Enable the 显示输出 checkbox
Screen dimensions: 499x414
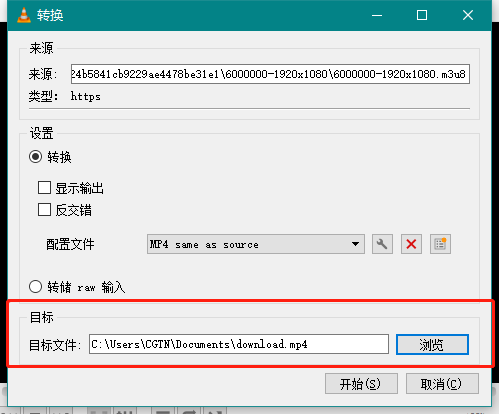44,188
